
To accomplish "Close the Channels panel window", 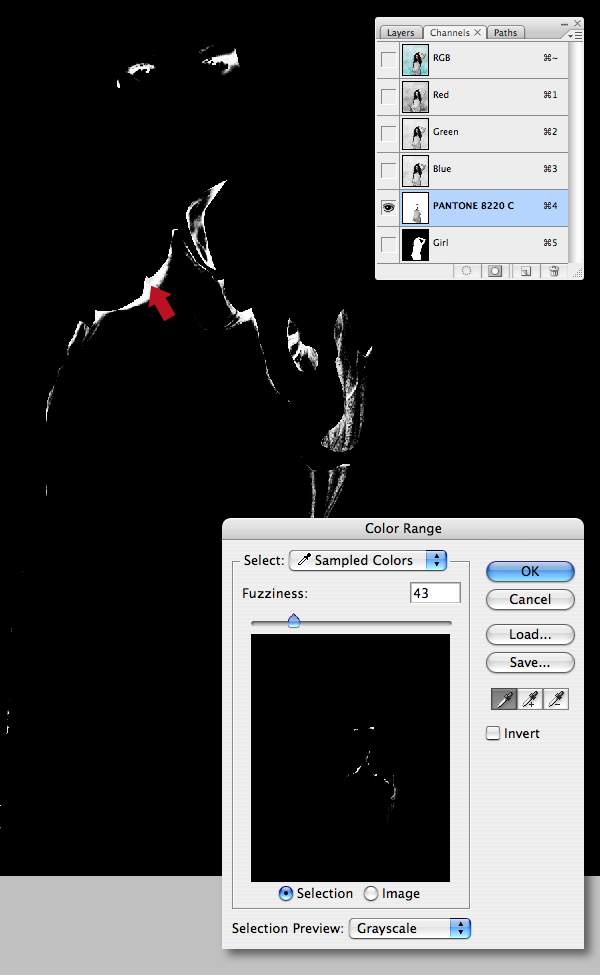I will click(578, 23).
